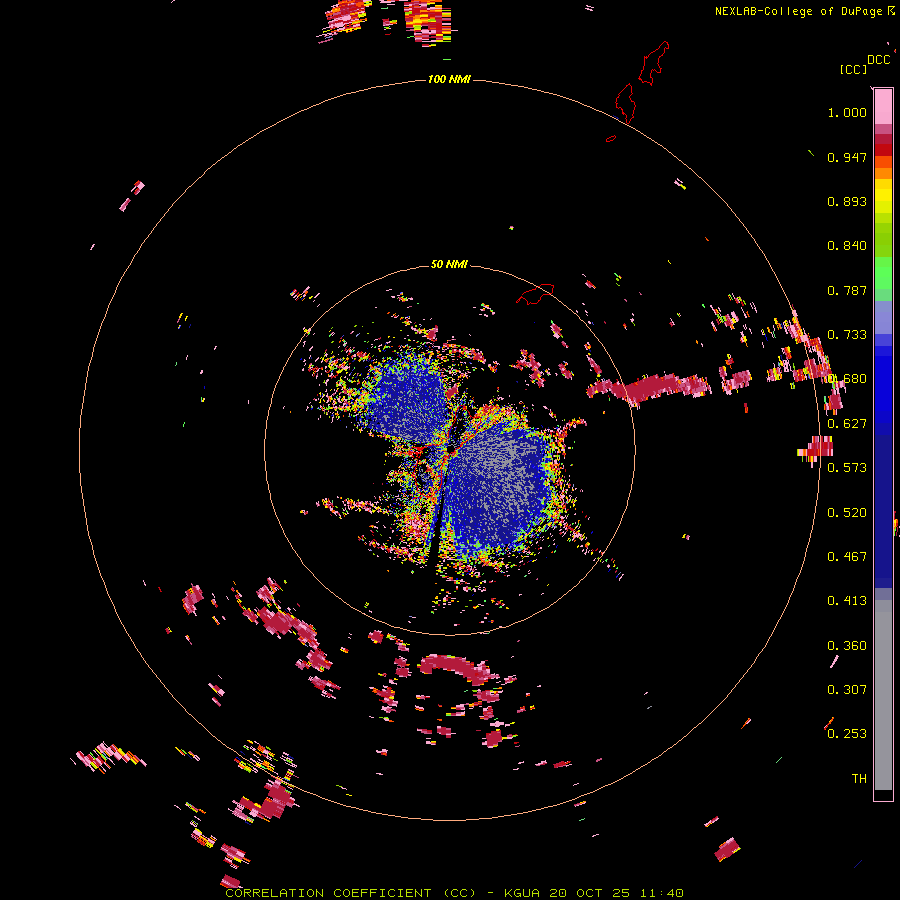The height and width of the screenshot is (900, 900).
Task: Select the 0.467 scale value
Action: 847,557
